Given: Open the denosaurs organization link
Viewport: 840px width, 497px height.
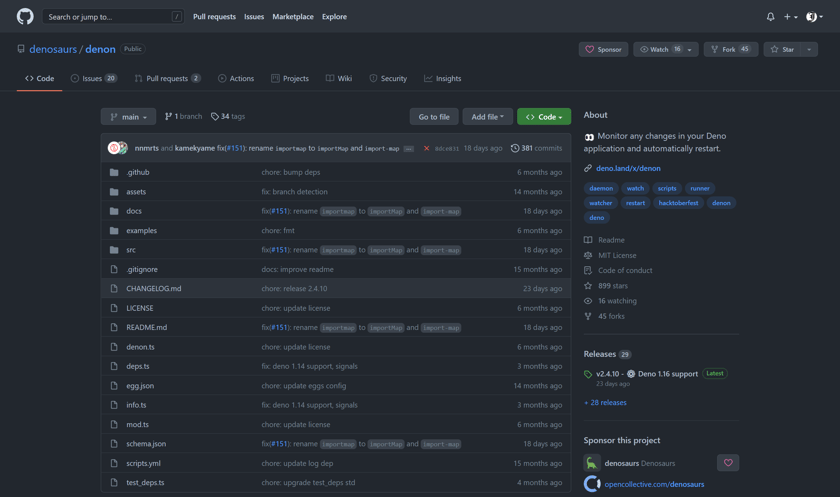Looking at the screenshot, I should (x=53, y=49).
